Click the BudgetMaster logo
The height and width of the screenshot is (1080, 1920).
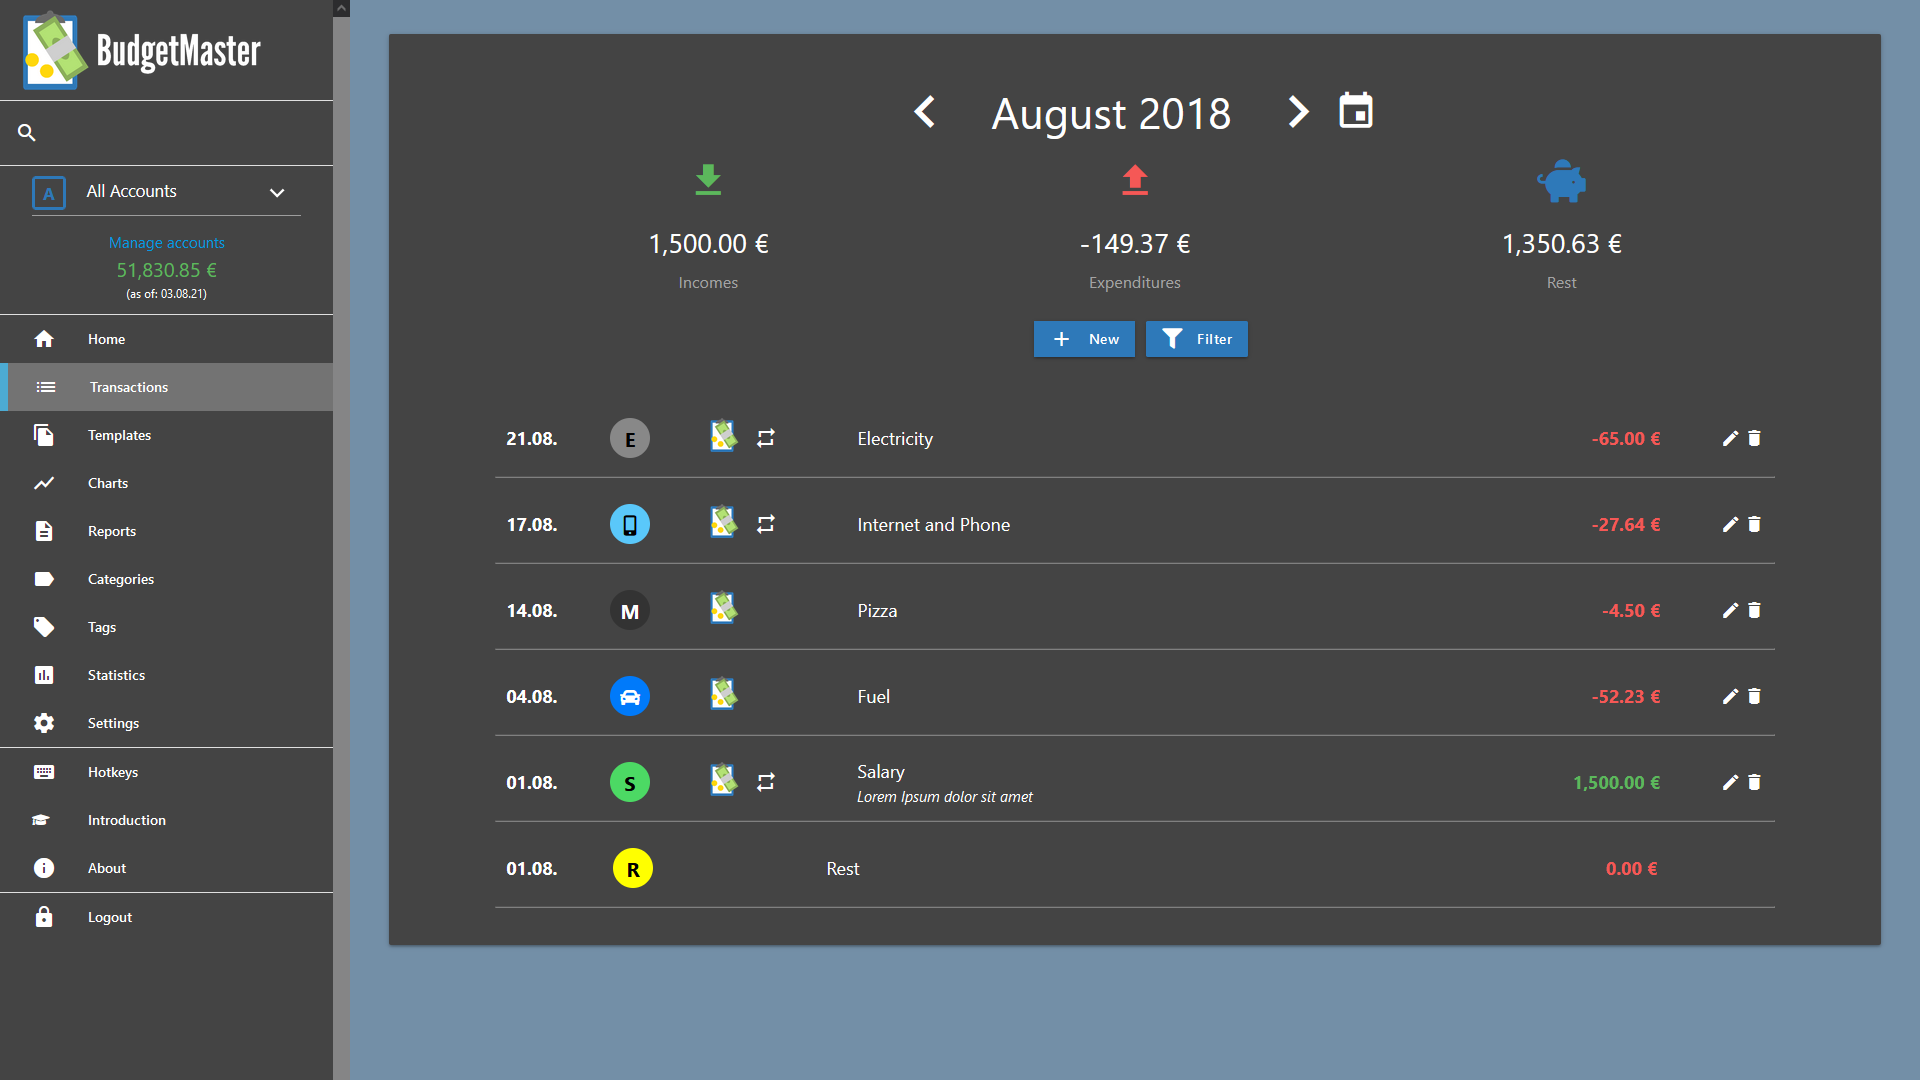click(142, 51)
